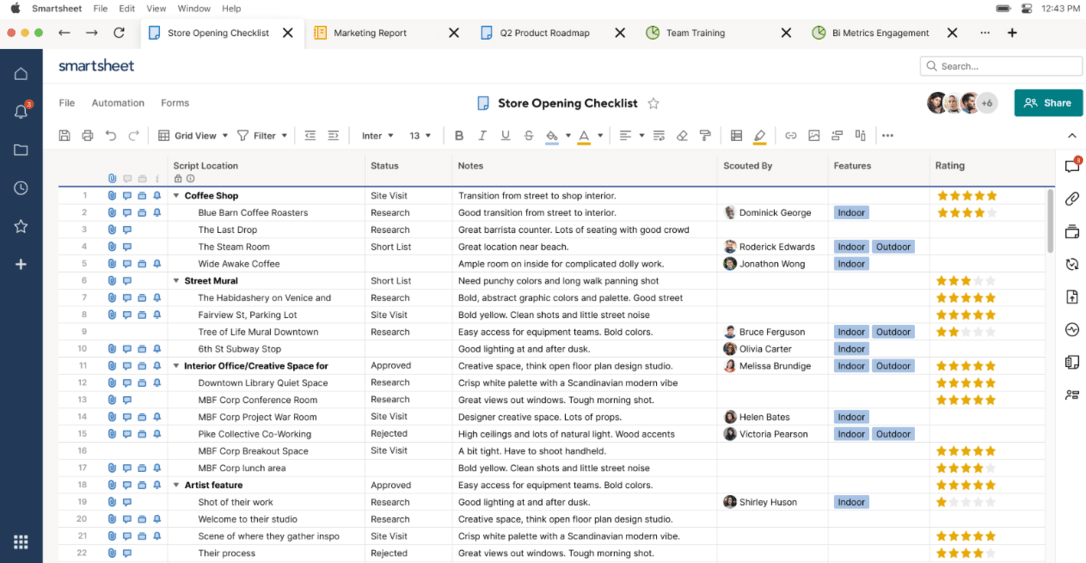Image resolution: width=1086 pixels, height=563 pixels.
Task: Open text color dropdown arrow
Action: click(x=600, y=136)
